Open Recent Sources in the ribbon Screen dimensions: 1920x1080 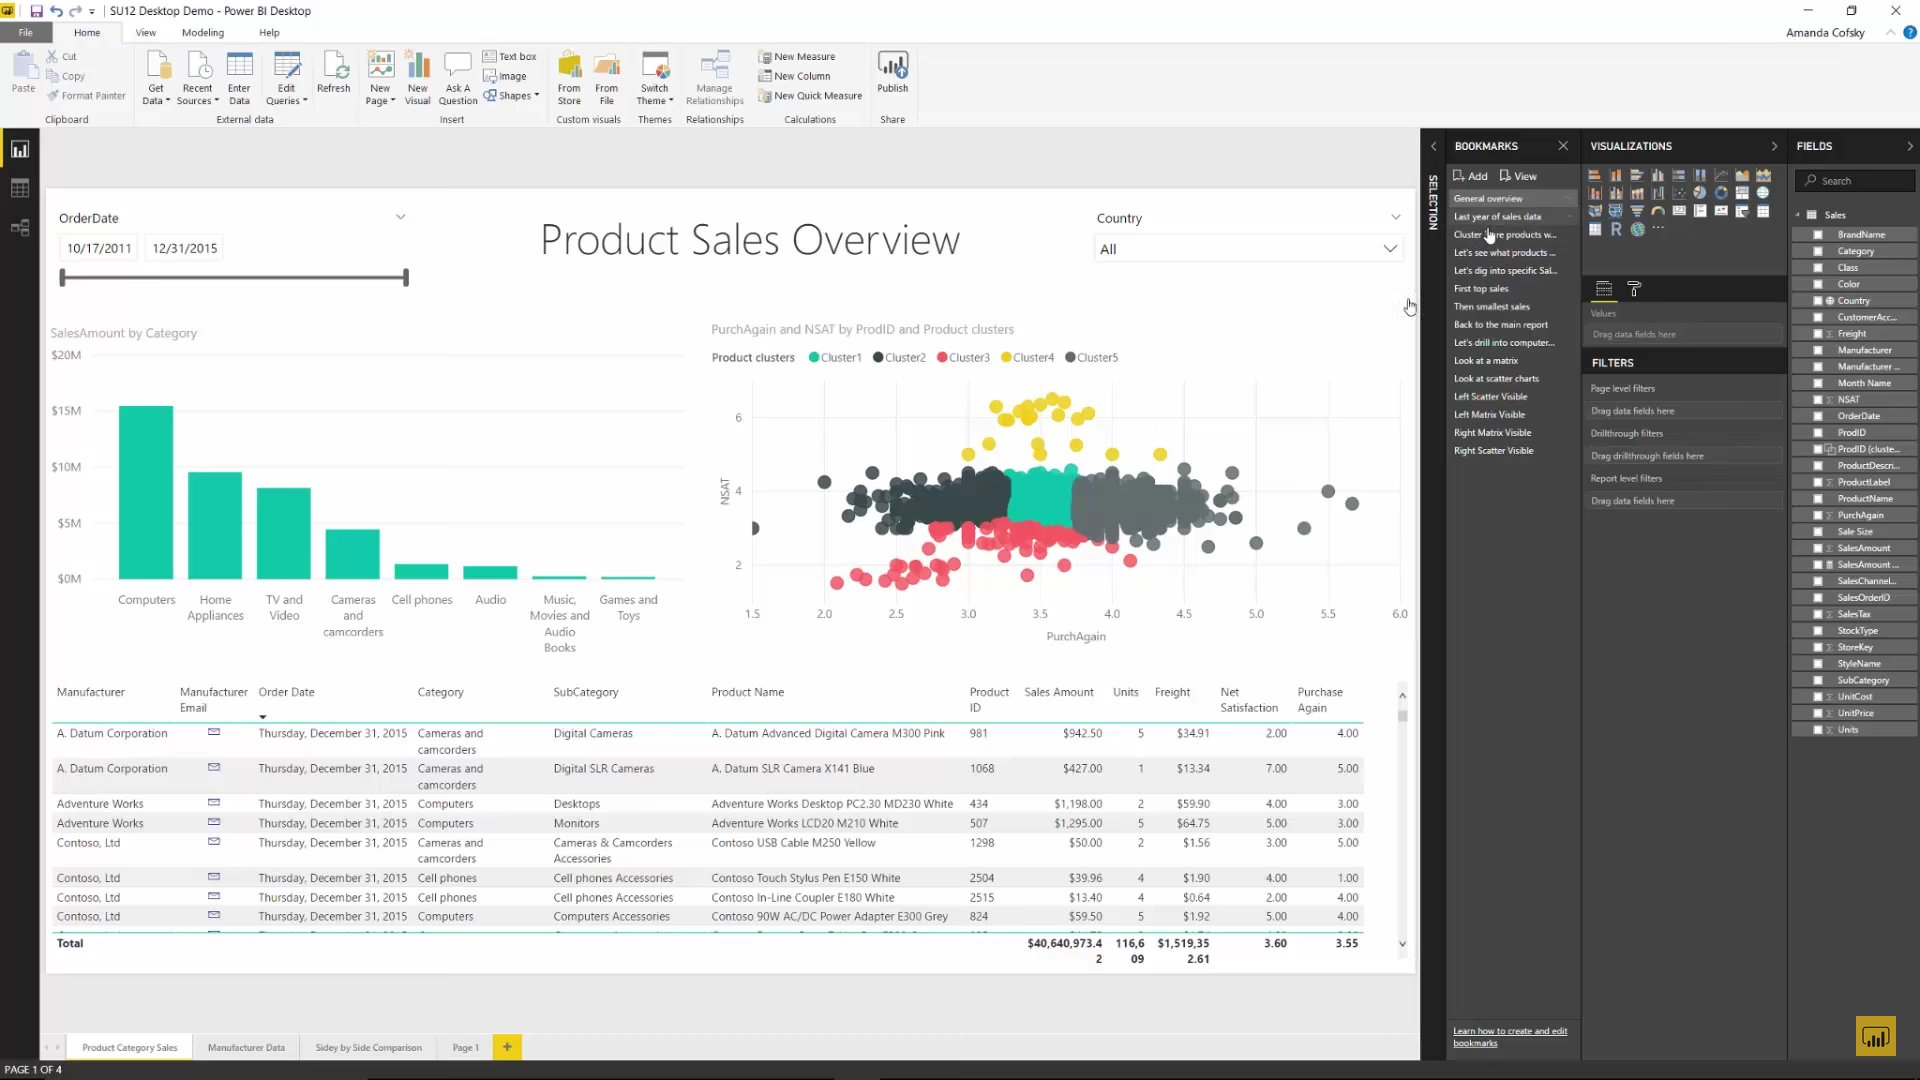coord(197,78)
